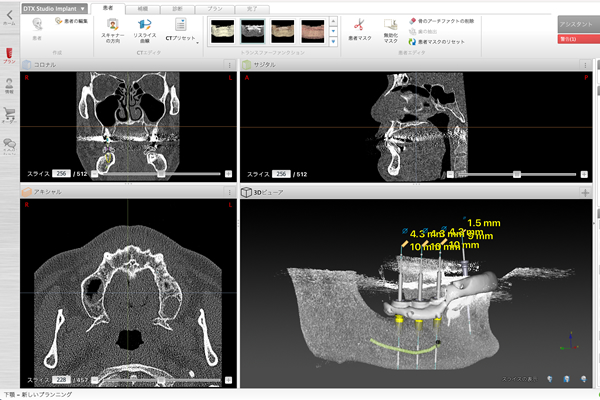This screenshot has width=600, height=400.
Task: Open coronal view options menu
Action: tap(230, 65)
